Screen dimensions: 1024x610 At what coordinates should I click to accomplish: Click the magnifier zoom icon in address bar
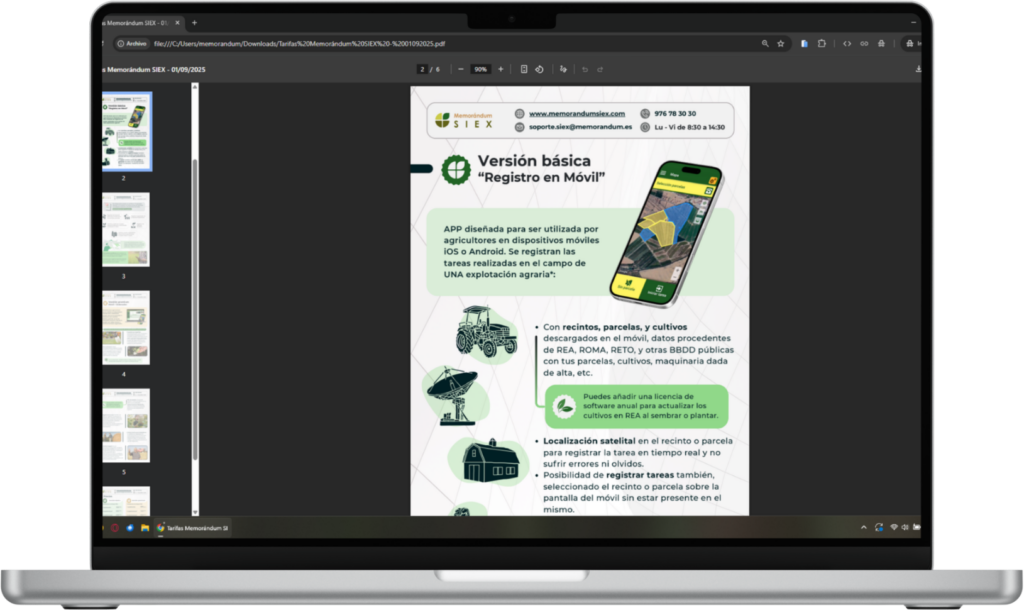(765, 44)
